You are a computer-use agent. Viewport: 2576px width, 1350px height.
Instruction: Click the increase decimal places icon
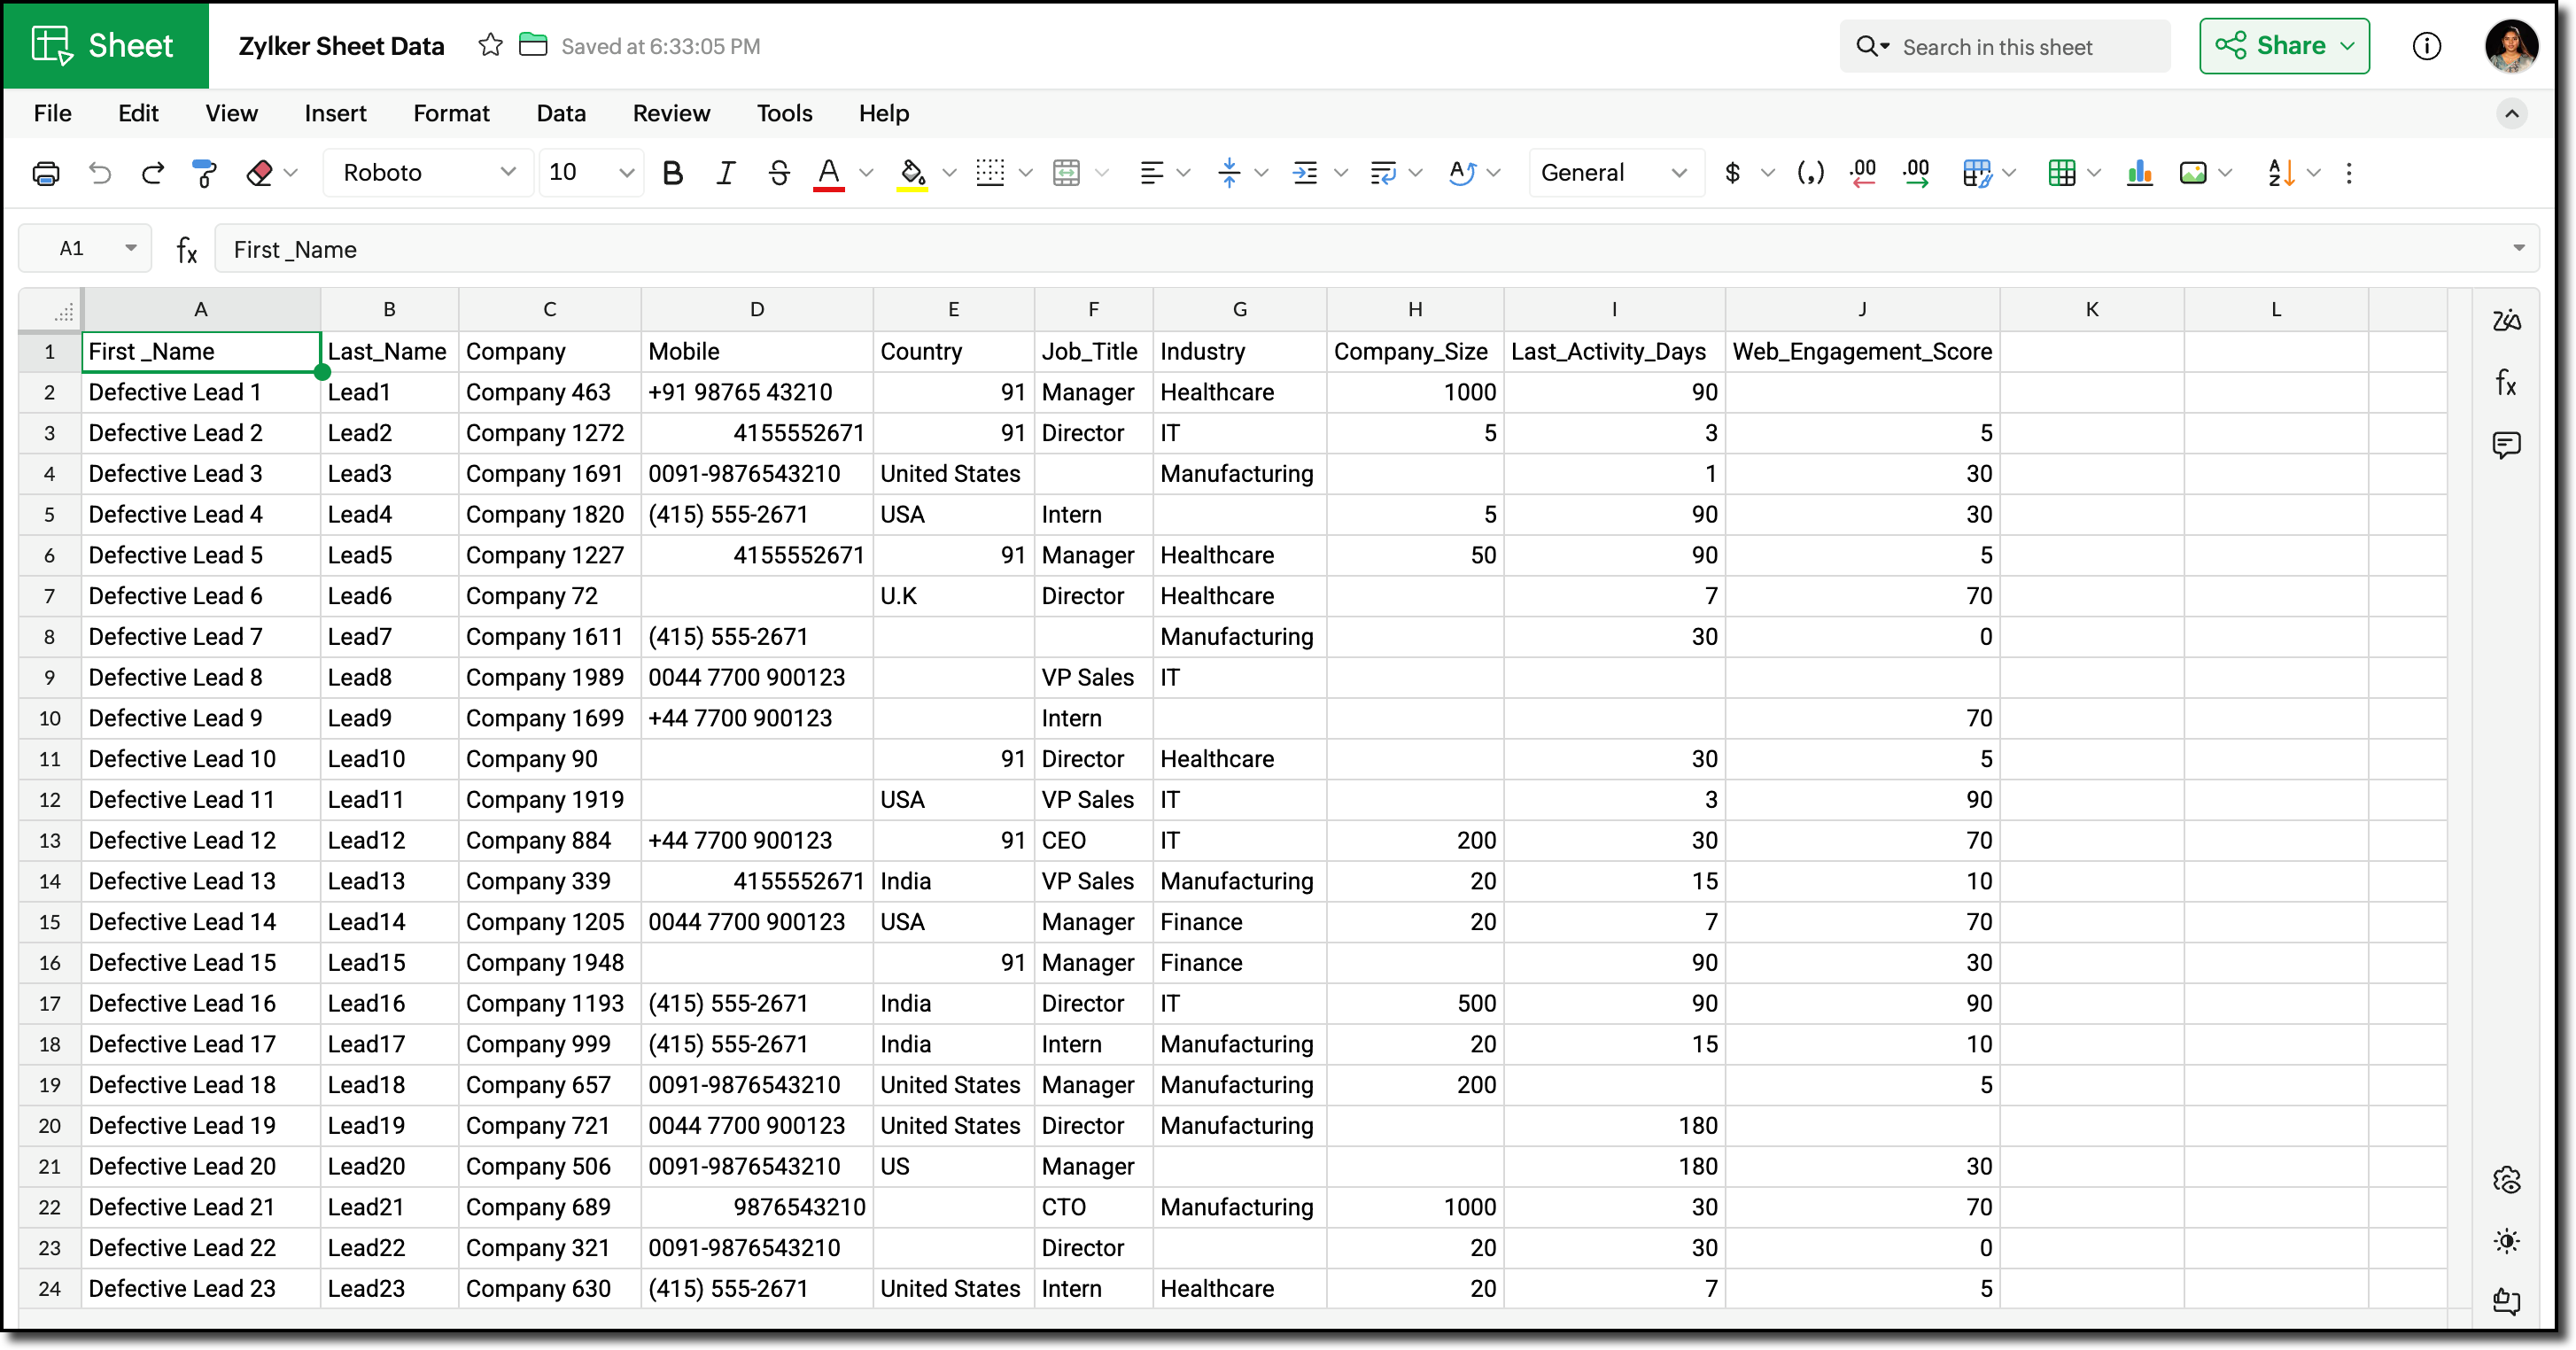[x=1916, y=173]
